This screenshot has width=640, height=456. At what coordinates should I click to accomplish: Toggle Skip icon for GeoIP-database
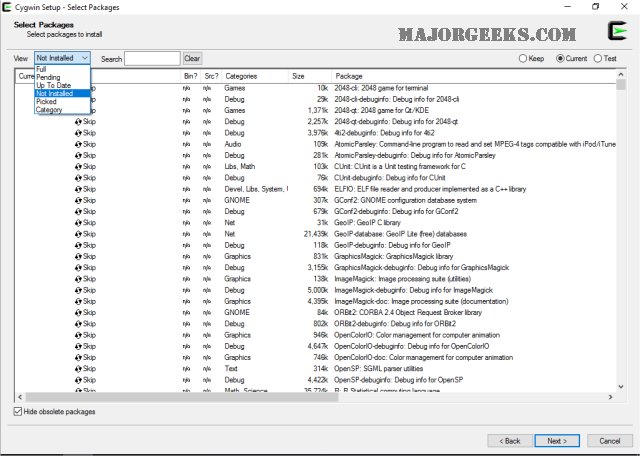pos(78,234)
